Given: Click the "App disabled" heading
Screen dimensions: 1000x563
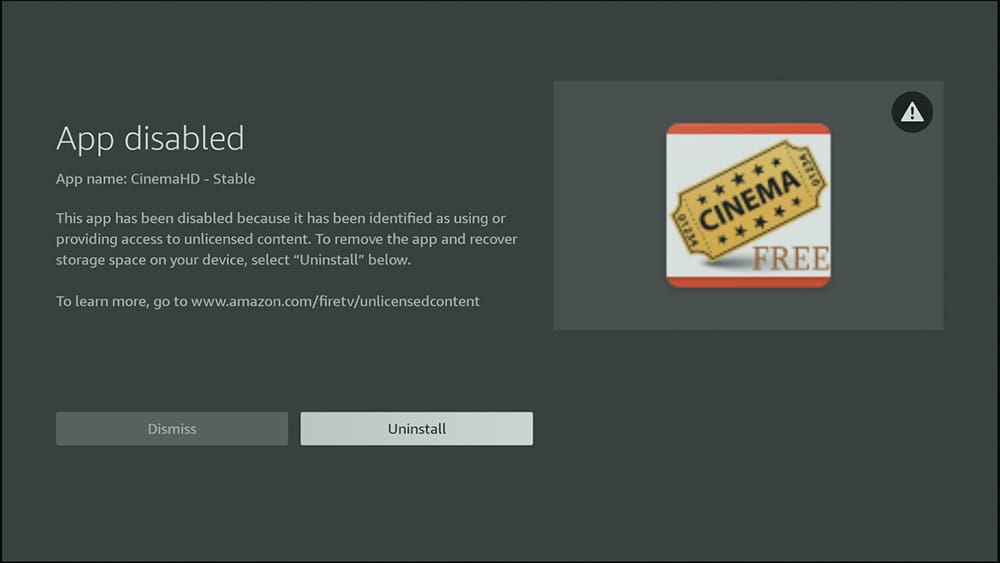Looking at the screenshot, I should point(150,138).
